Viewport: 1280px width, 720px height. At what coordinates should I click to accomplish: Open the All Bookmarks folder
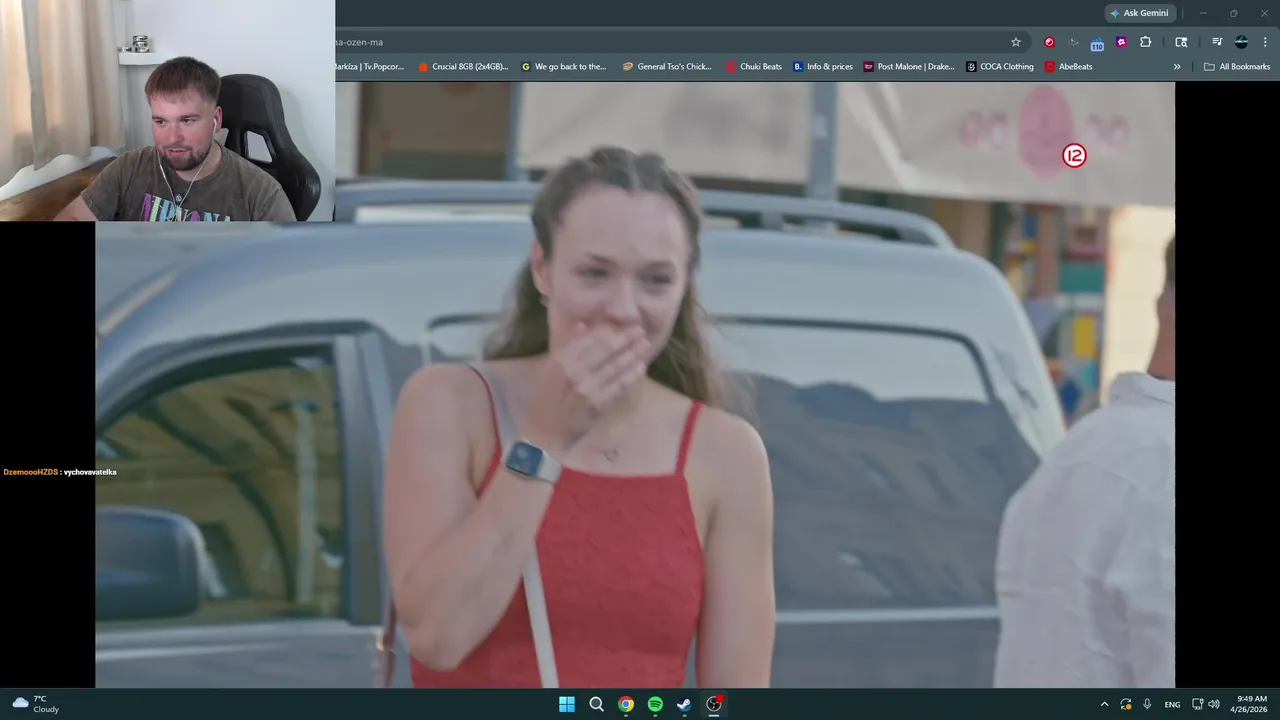click(1237, 66)
